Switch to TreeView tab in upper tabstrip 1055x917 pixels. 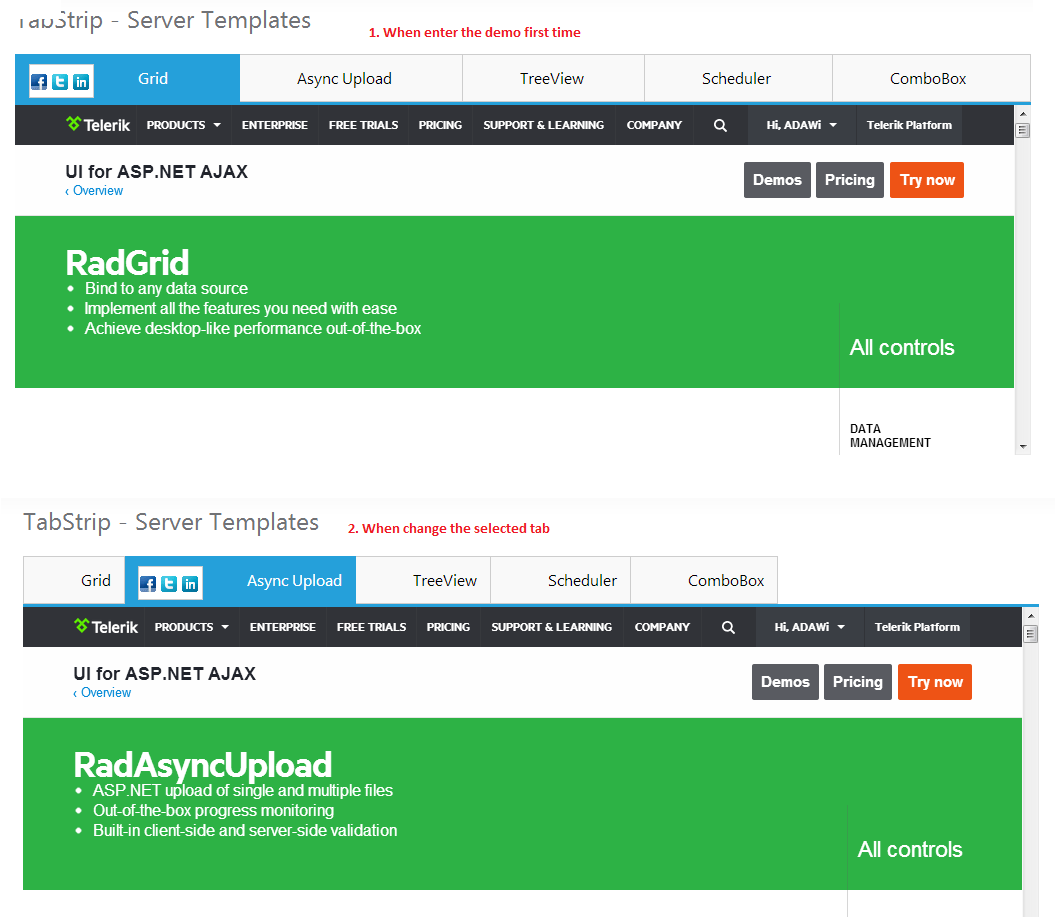point(552,79)
